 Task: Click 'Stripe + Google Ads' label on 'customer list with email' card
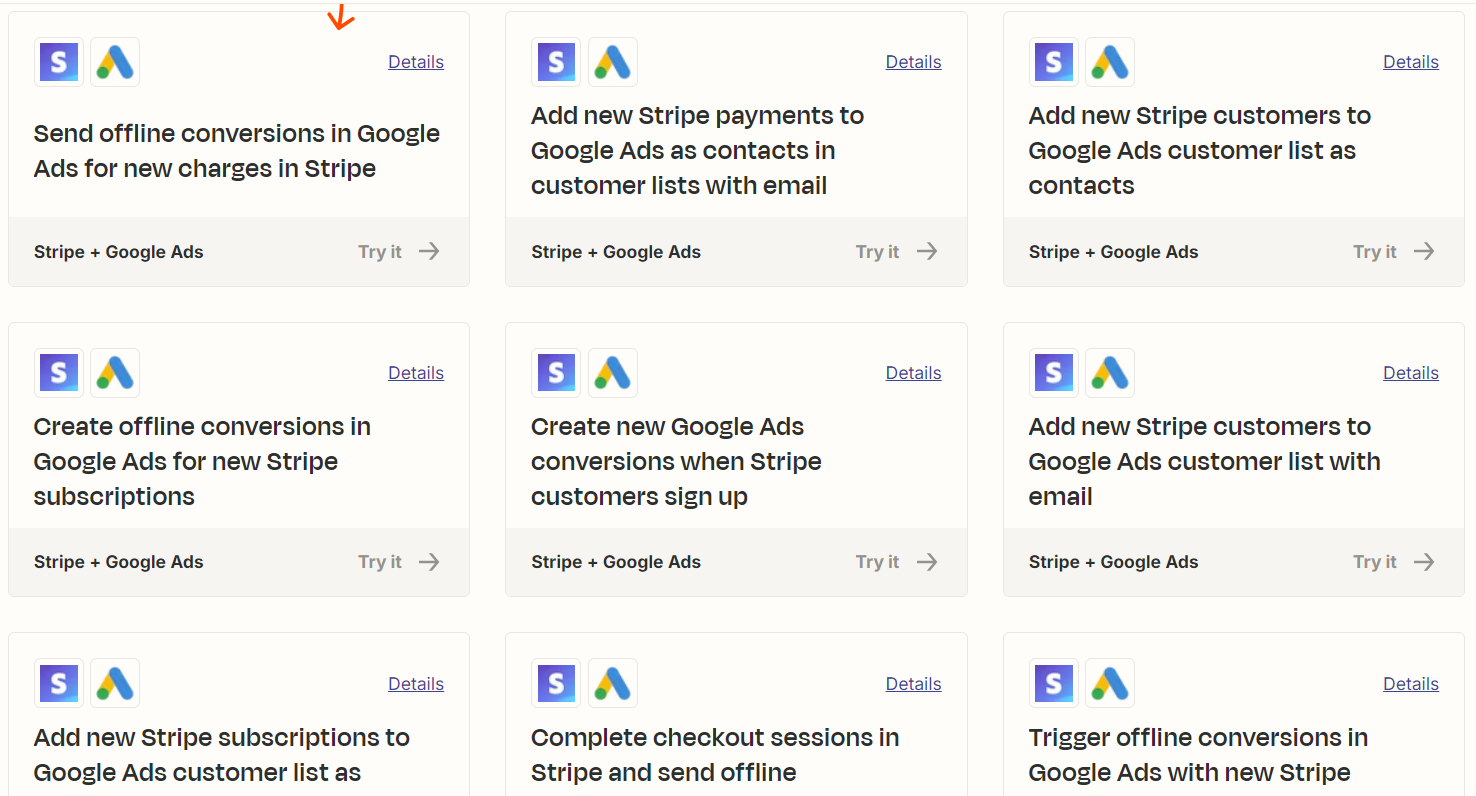1114,562
